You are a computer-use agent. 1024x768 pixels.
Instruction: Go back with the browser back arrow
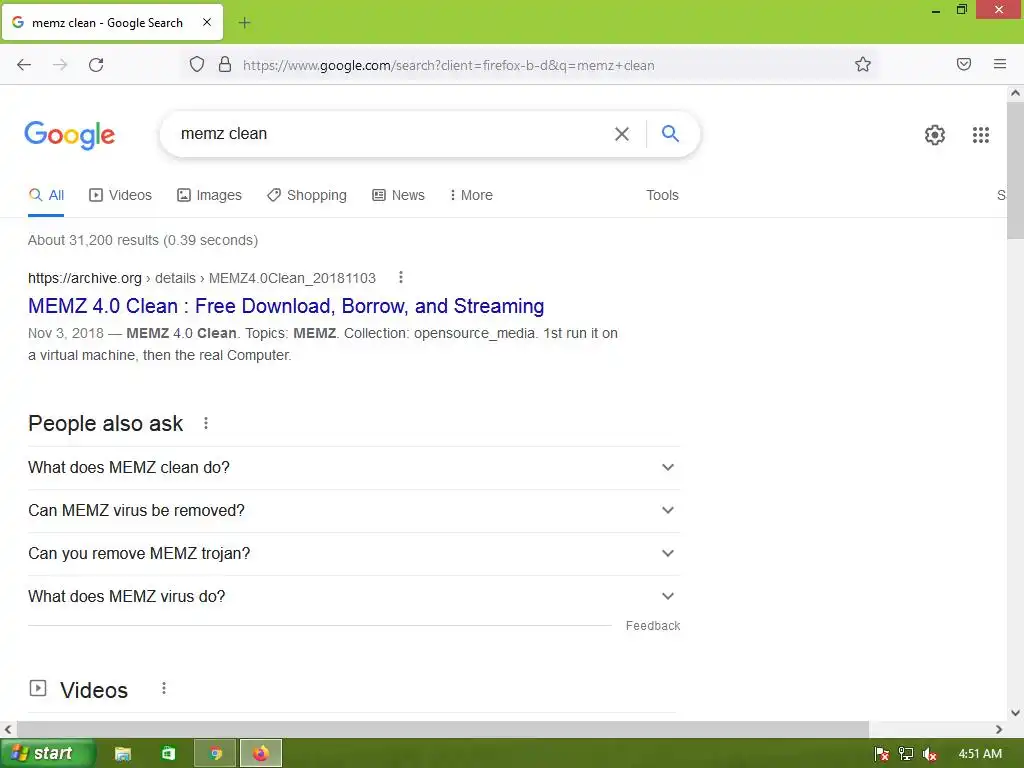(24, 65)
